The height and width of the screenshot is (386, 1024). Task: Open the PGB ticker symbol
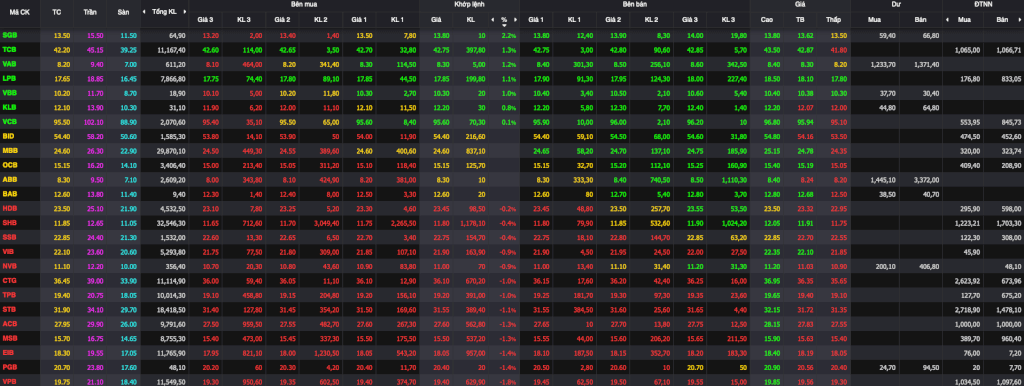click(x=10, y=367)
